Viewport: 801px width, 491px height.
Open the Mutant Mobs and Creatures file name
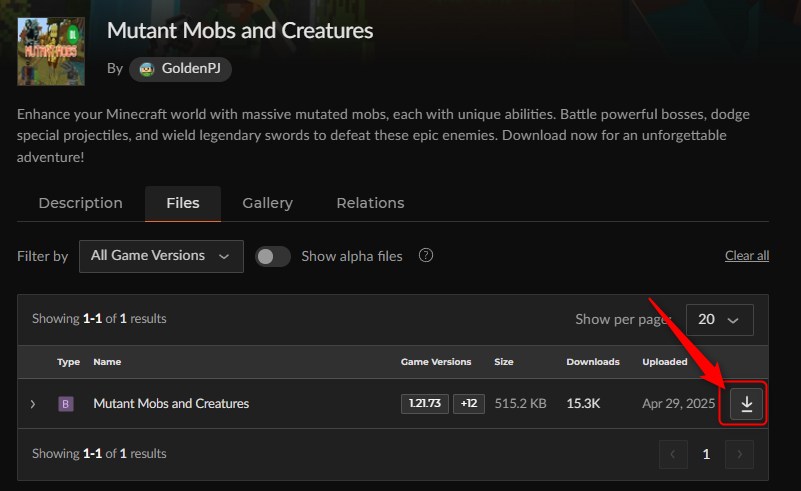tap(171, 404)
